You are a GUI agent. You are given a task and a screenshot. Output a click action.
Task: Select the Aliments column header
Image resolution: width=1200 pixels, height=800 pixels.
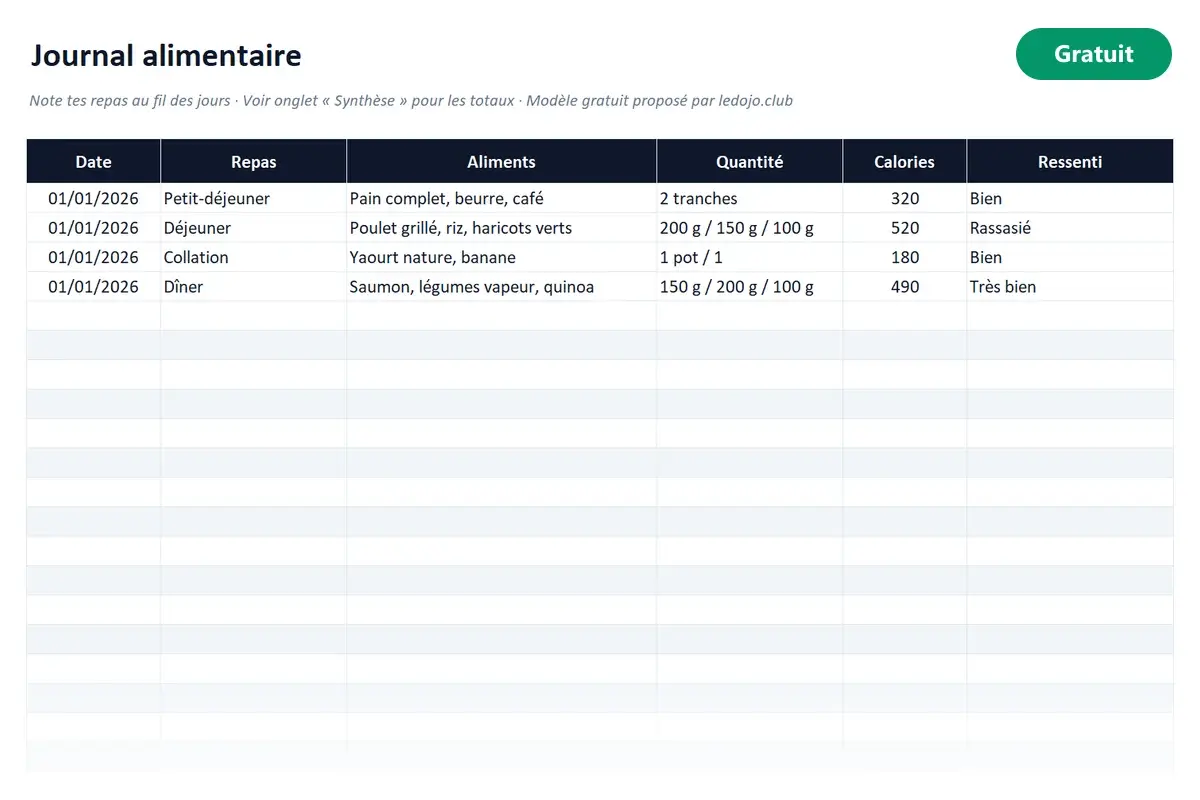501,162
